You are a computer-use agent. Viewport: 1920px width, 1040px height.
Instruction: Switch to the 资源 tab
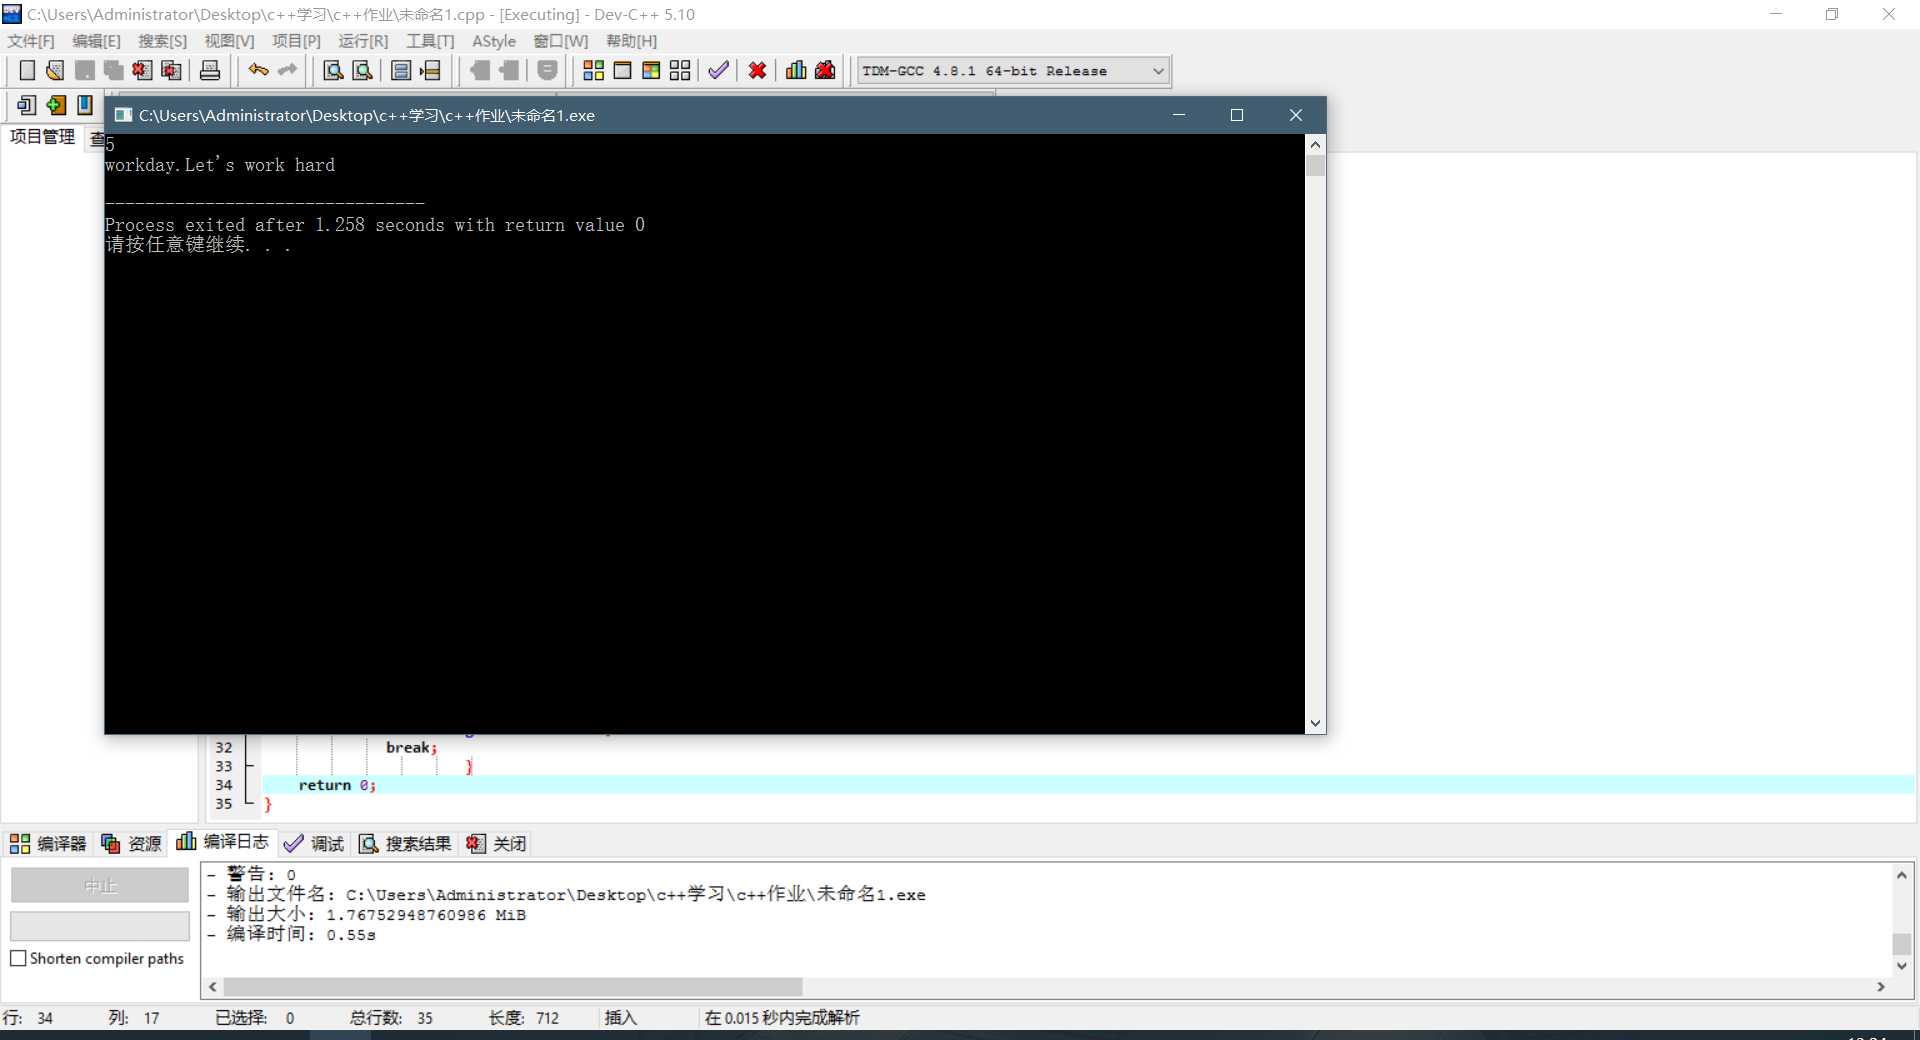(x=131, y=844)
